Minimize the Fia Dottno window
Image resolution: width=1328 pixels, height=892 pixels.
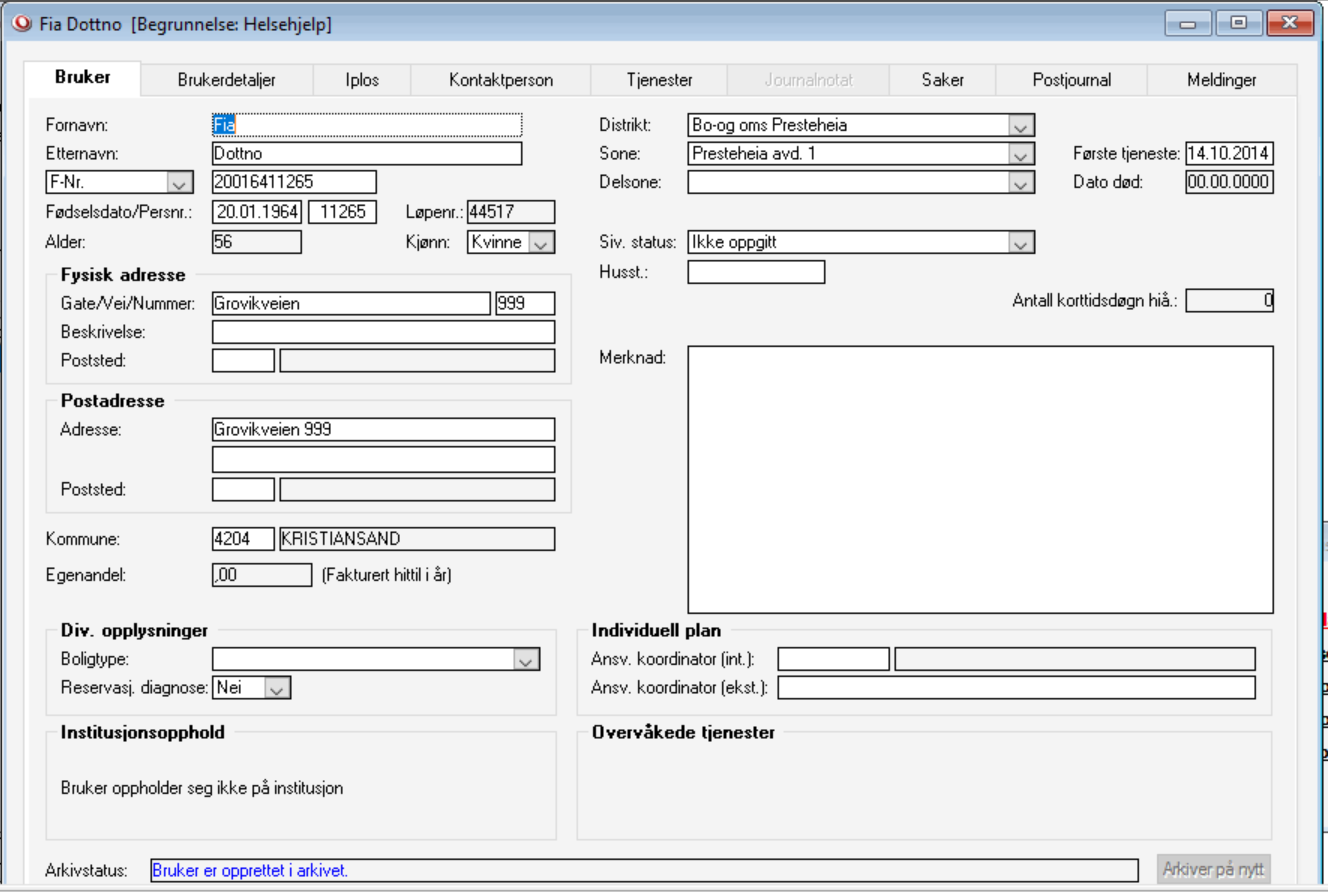click(x=1190, y=23)
